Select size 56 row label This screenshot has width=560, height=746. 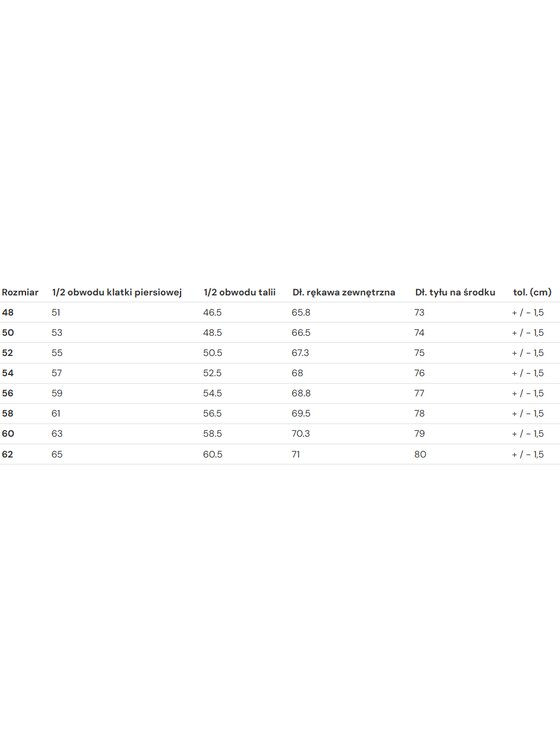tap(8, 393)
